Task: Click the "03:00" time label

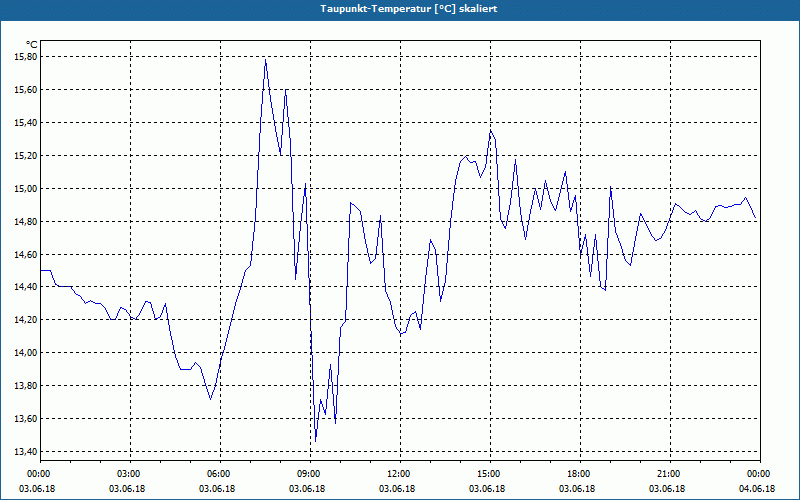Action: 130,474
